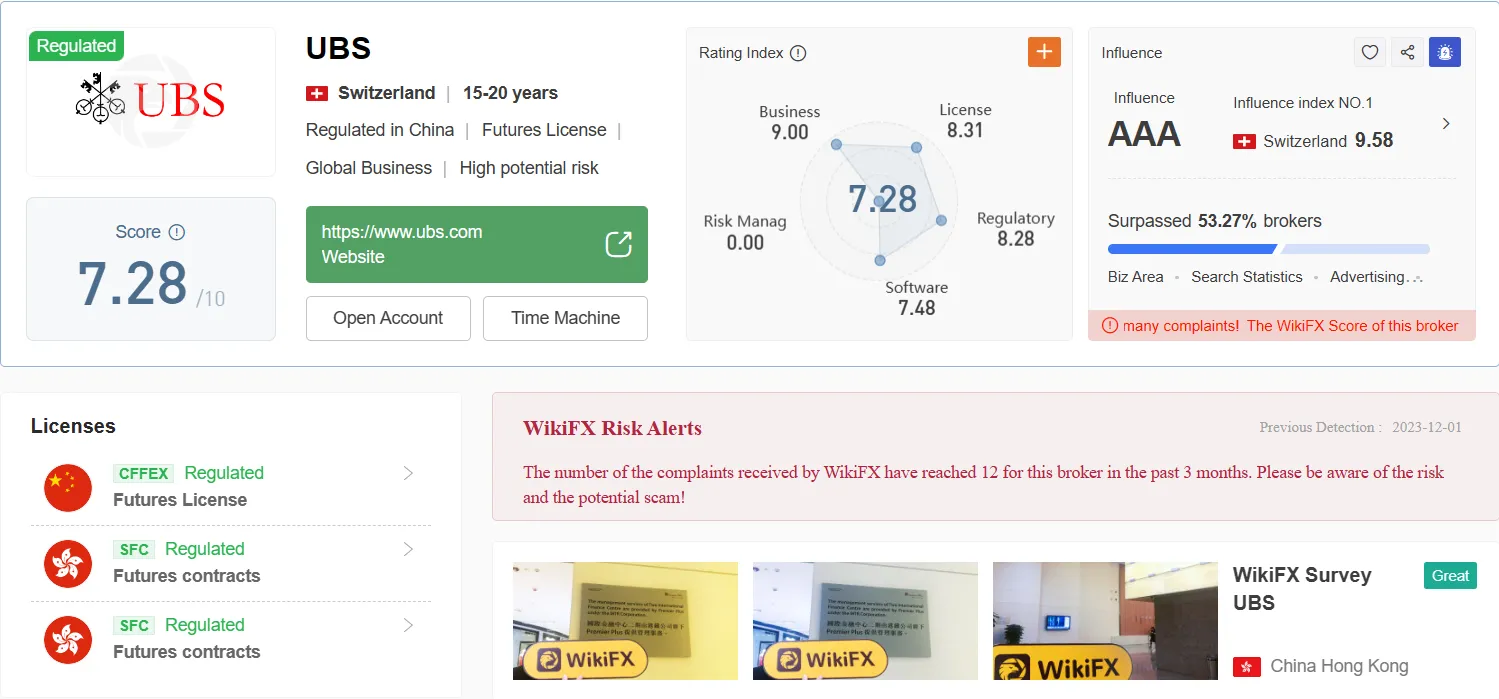Screen dimensions: 1499x699
Task: Select the Advertising tab
Action: 1368,277
